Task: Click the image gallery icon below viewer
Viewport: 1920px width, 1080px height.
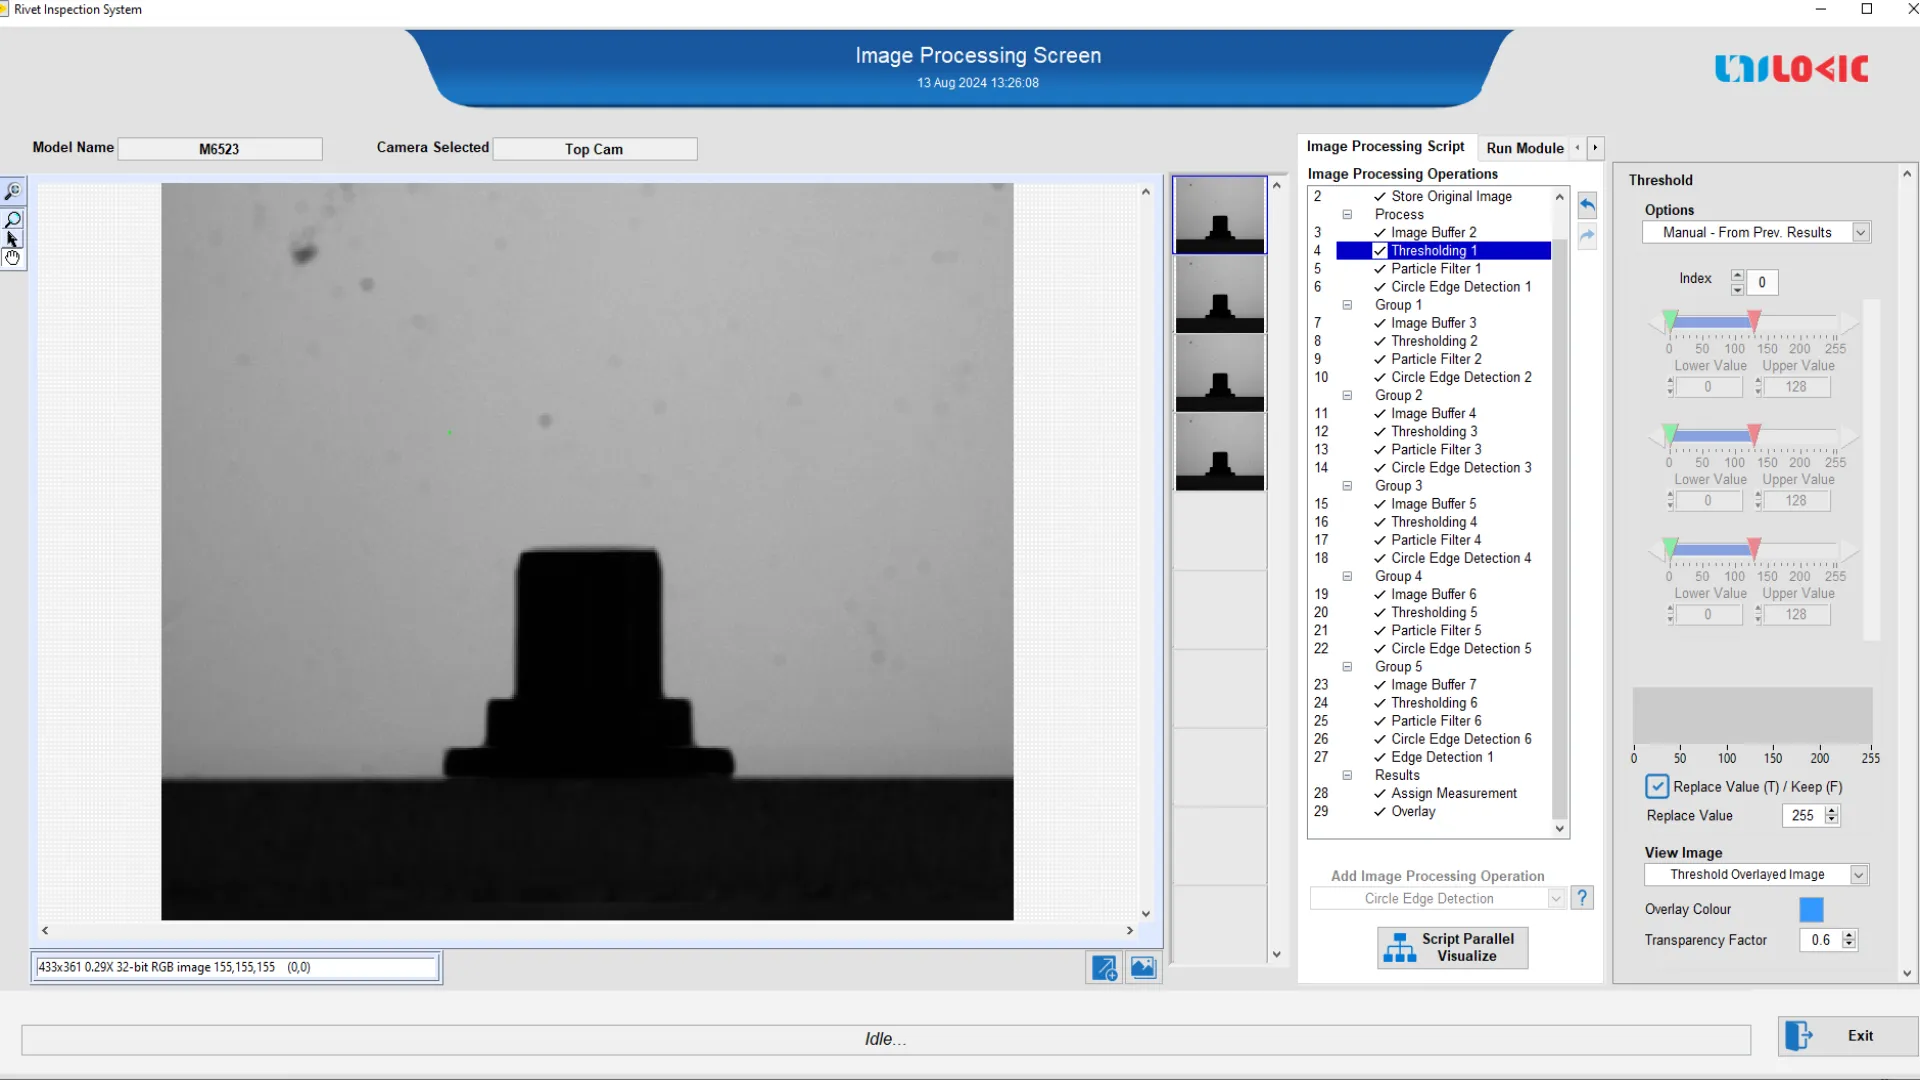Action: 1143,967
